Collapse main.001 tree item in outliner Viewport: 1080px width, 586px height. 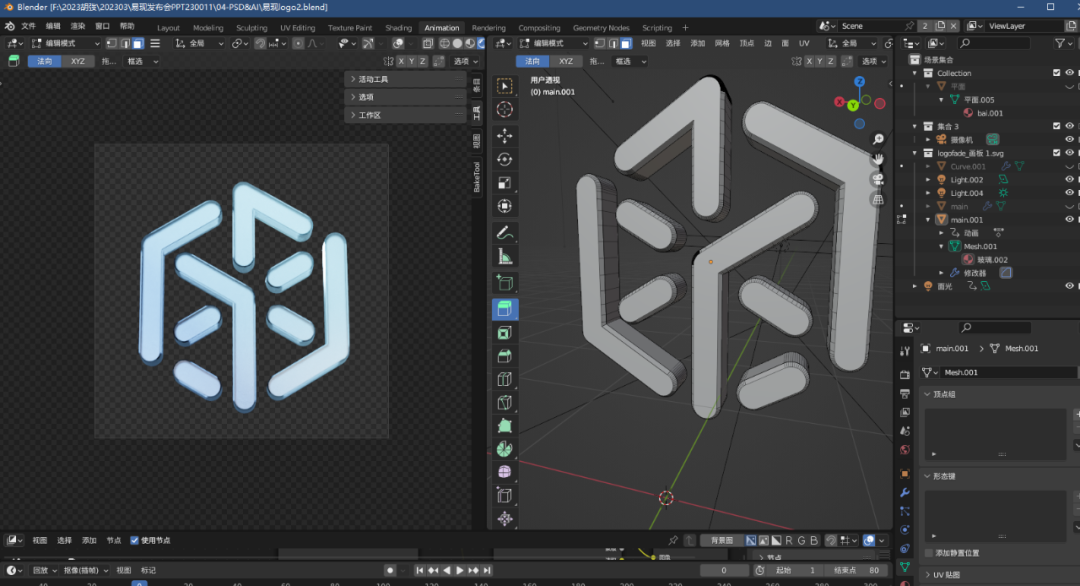click(928, 220)
